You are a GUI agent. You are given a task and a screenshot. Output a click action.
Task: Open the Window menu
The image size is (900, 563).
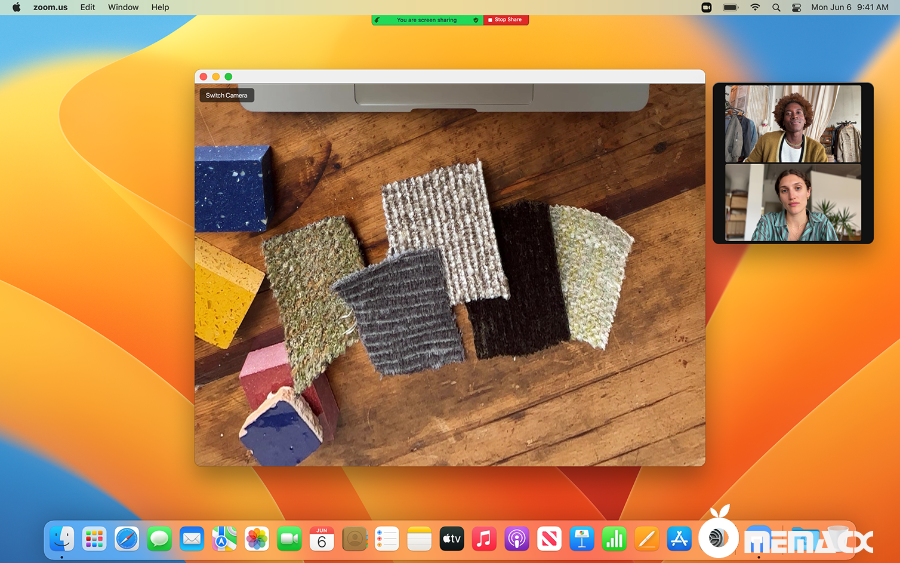point(123,7)
